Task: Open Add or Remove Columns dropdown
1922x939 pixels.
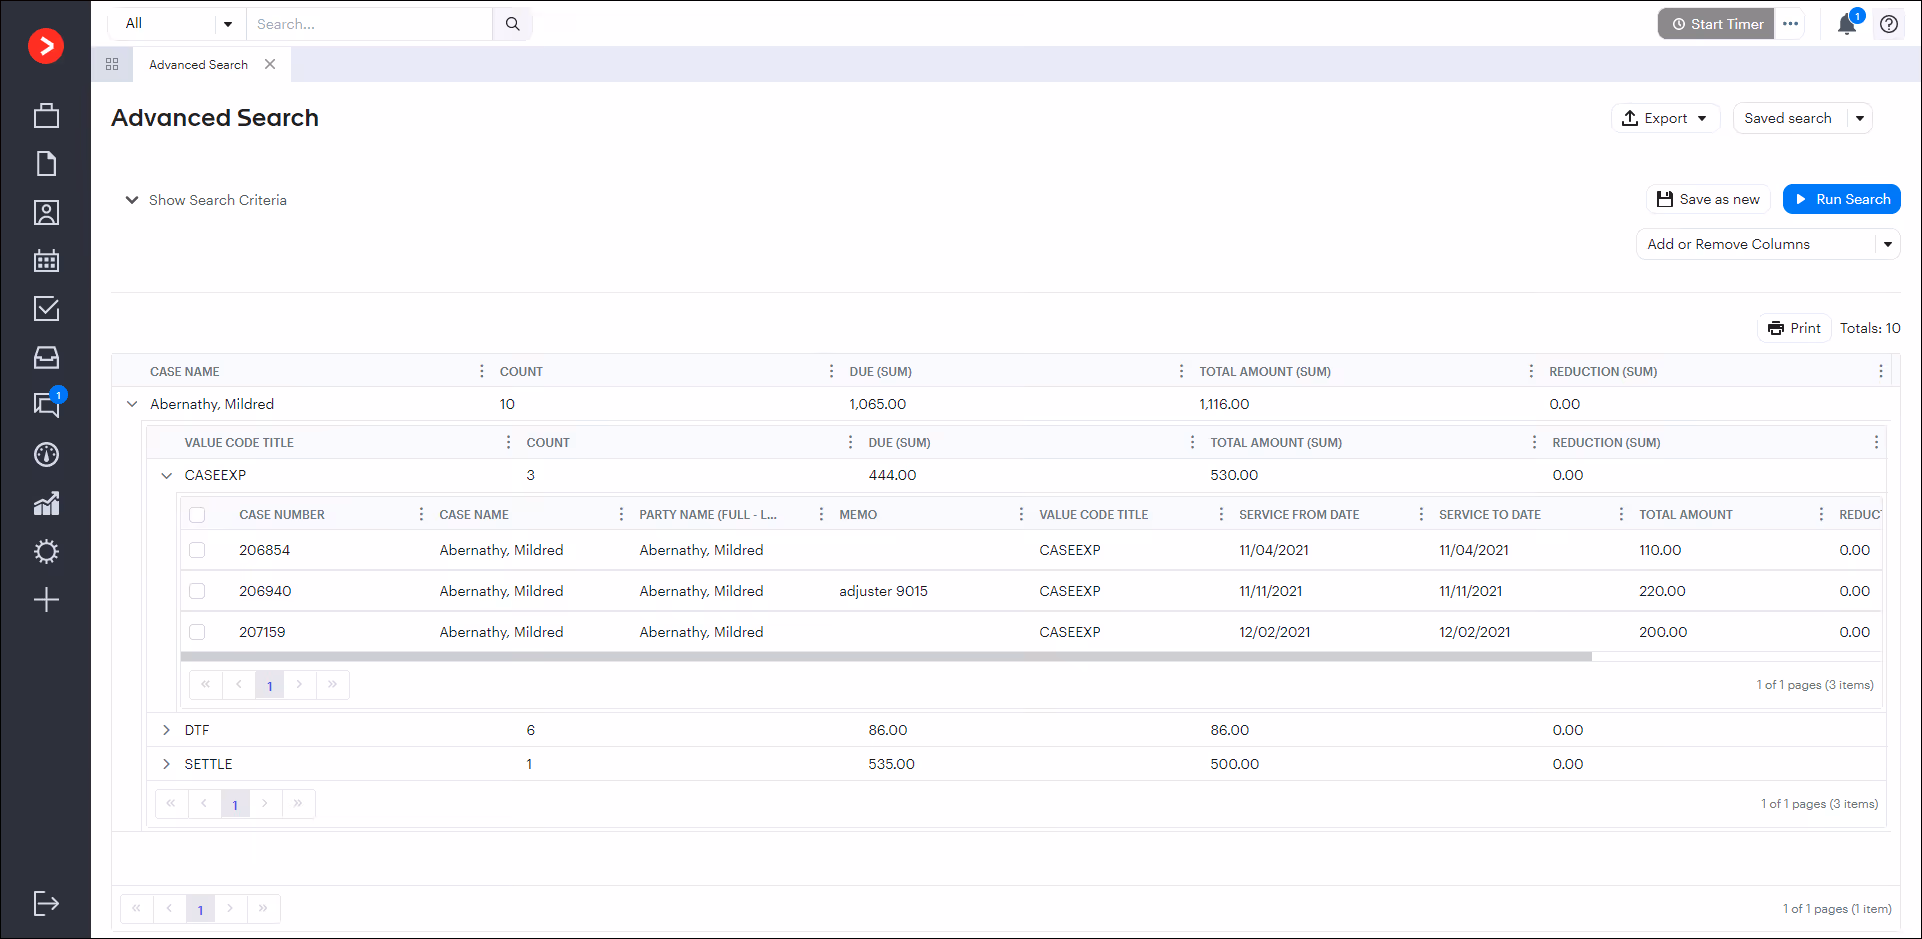Action: point(1768,244)
